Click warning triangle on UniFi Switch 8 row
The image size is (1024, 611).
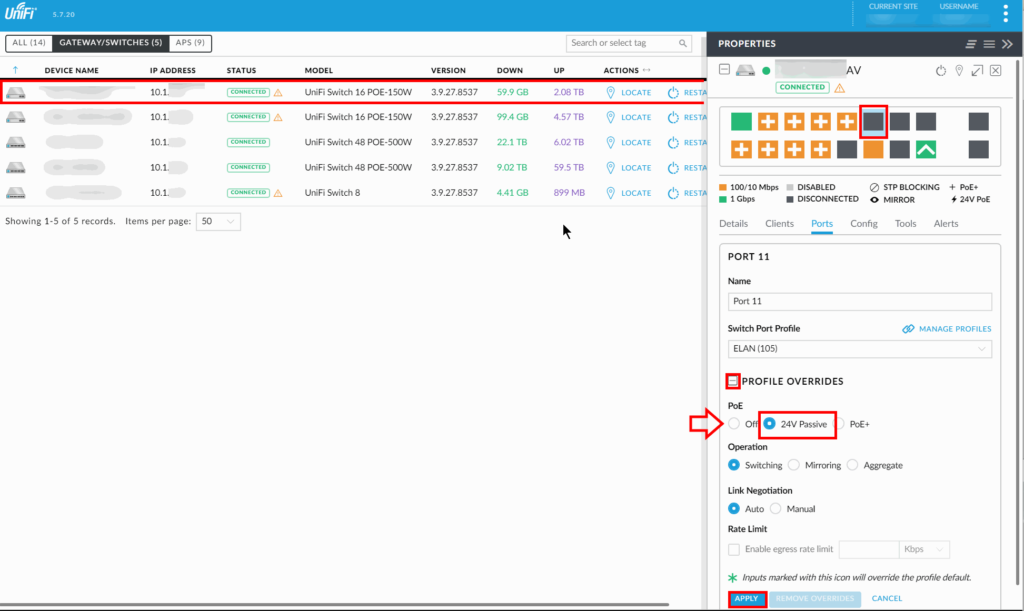click(x=278, y=193)
